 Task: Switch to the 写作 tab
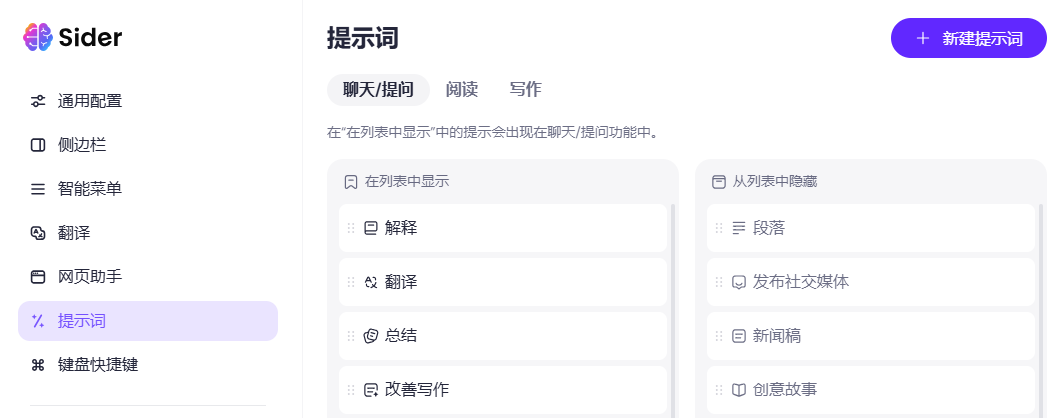[x=525, y=90]
